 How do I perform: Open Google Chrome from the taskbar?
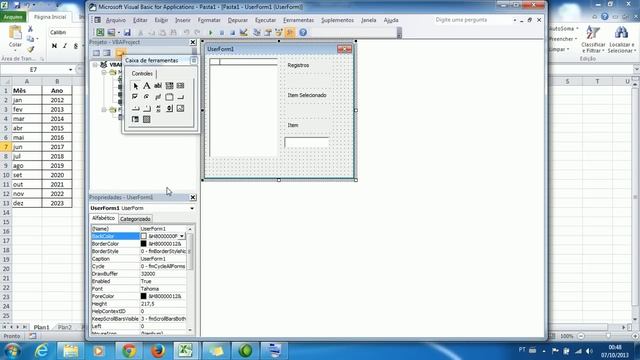point(129,351)
